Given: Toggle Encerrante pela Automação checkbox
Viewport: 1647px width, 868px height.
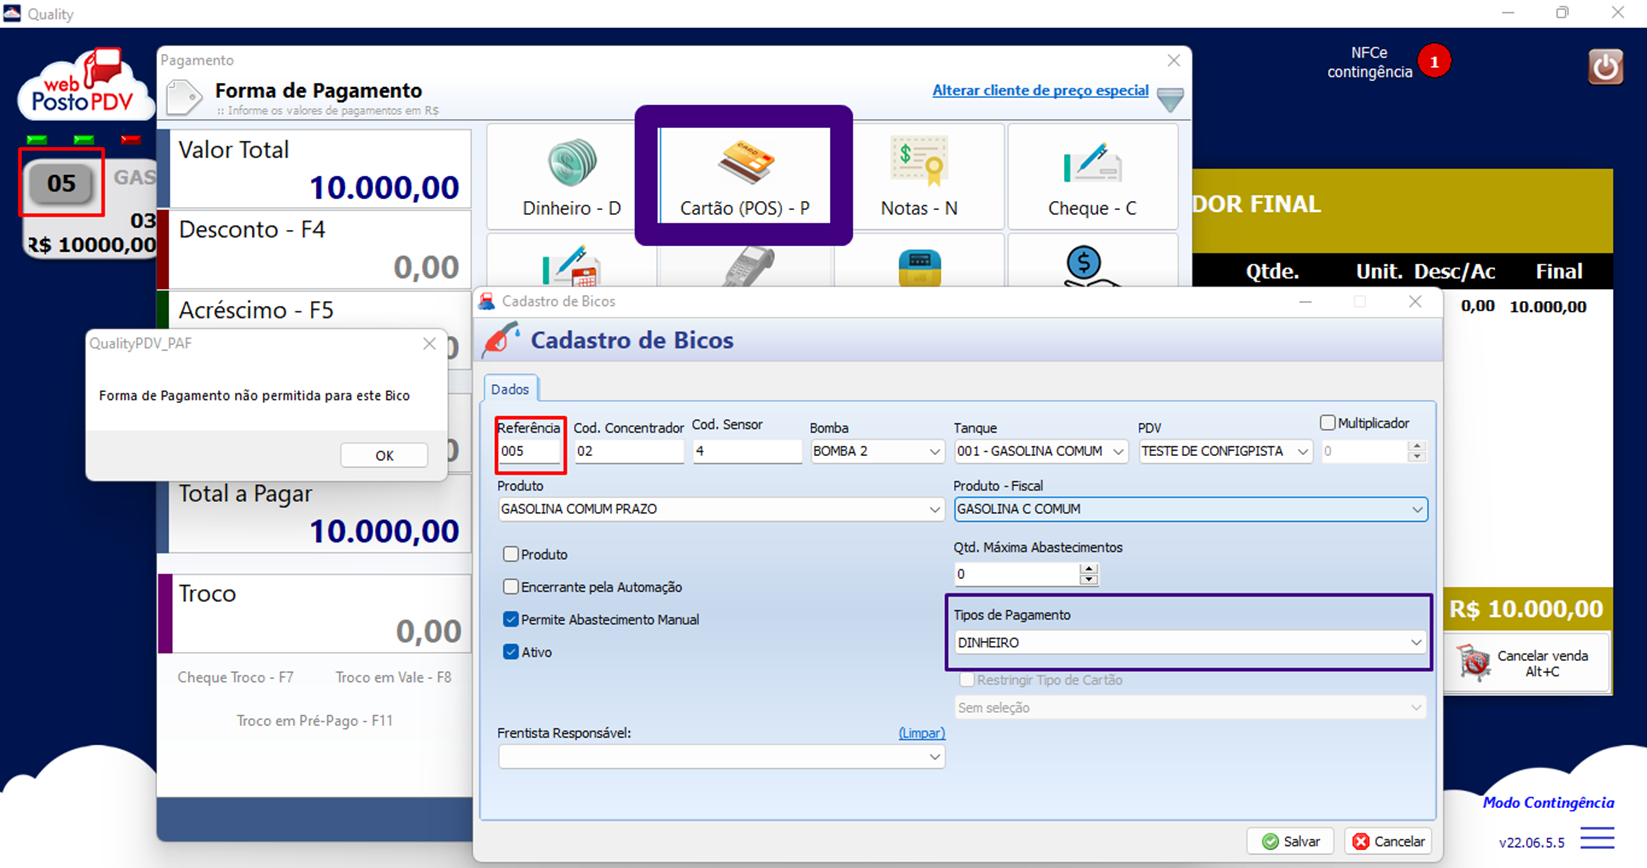Looking at the screenshot, I should coord(511,587).
